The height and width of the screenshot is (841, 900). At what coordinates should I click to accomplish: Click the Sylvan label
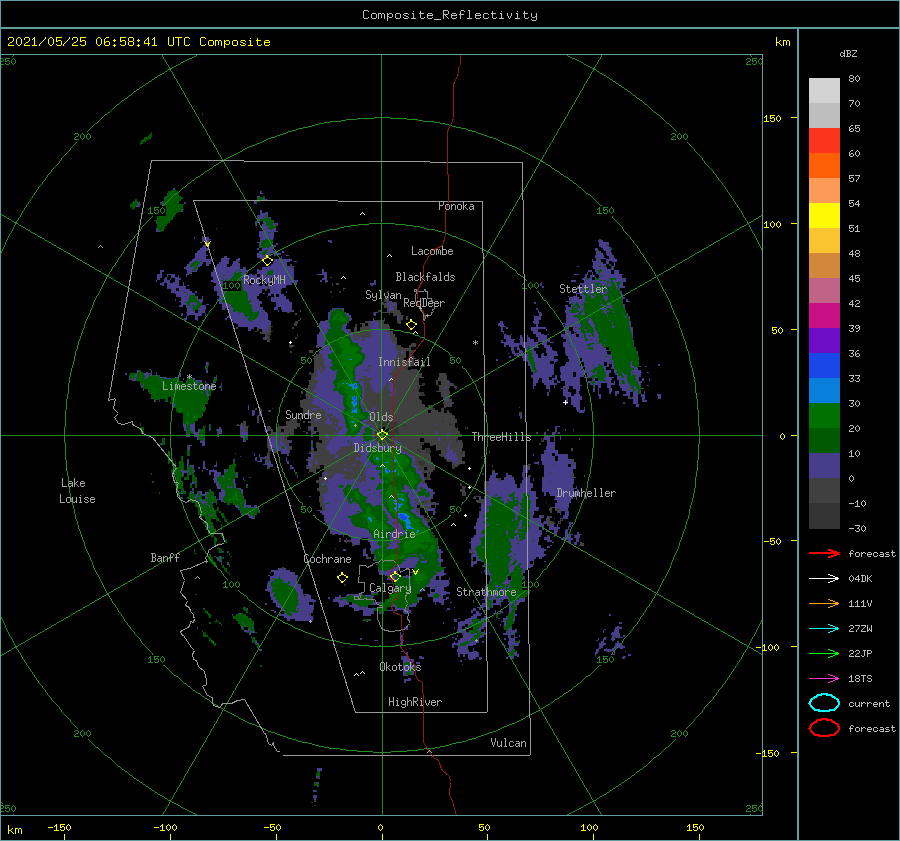pyautogui.click(x=383, y=295)
